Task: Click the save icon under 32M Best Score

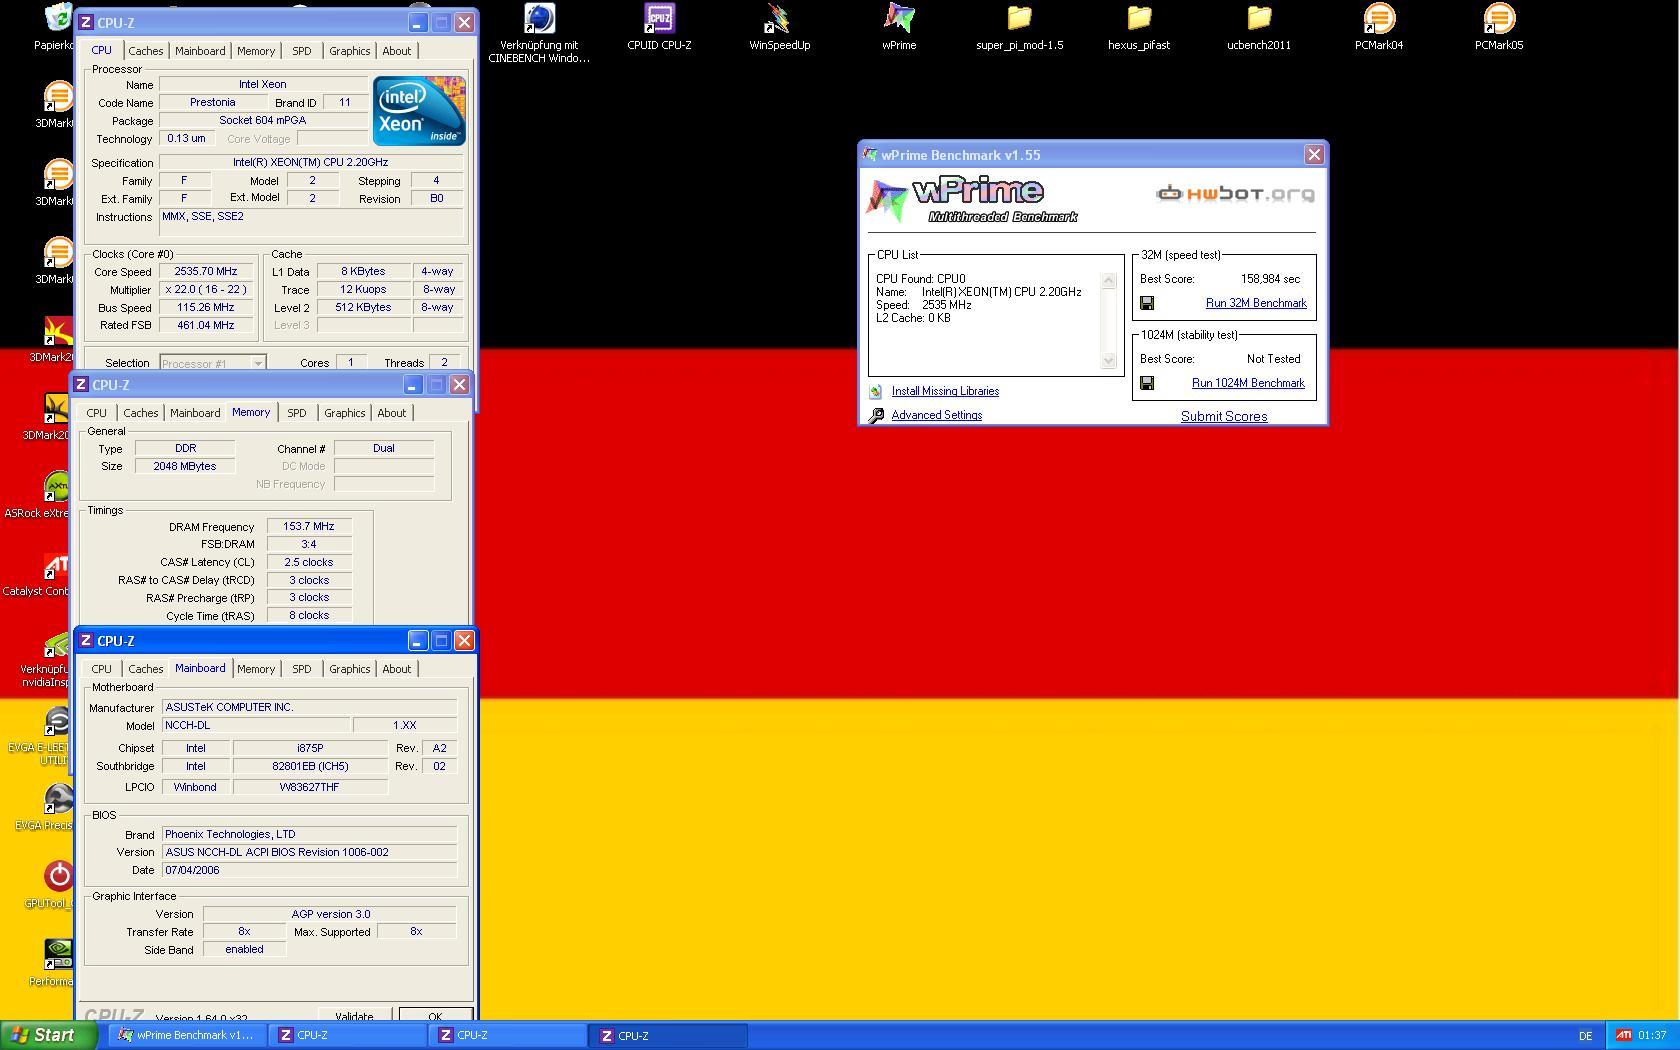Action: [1147, 303]
